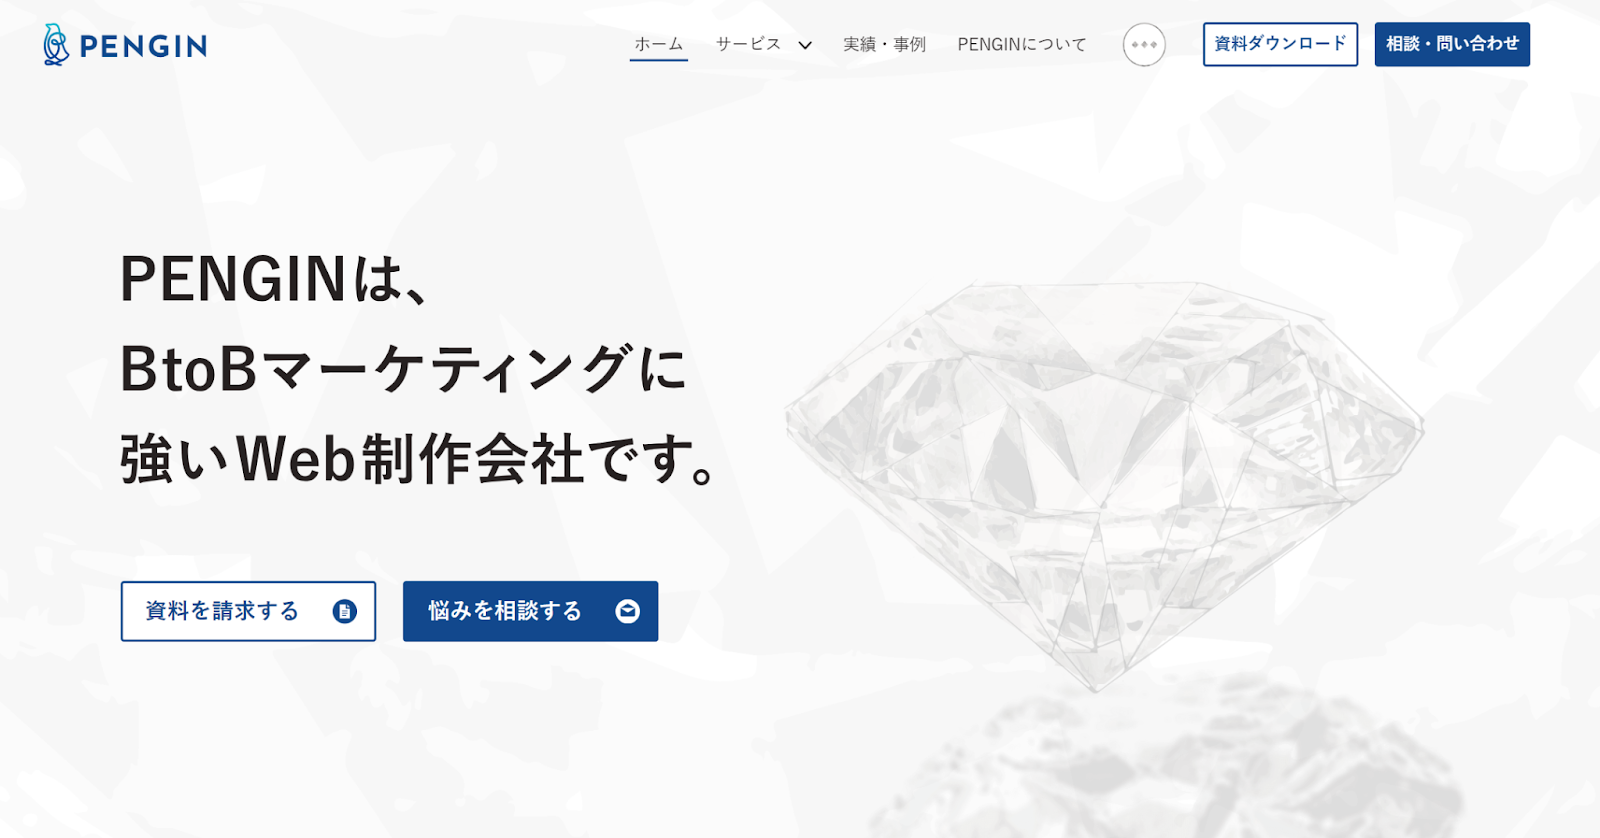
Task: Click the mail icon on 悩みを相談する
Action: pos(627,611)
